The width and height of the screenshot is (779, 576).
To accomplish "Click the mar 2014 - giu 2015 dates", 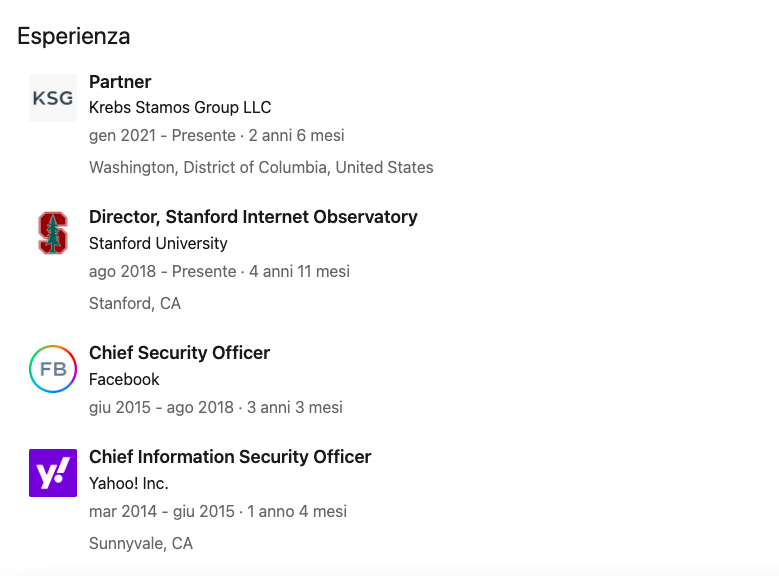I will tap(163, 512).
